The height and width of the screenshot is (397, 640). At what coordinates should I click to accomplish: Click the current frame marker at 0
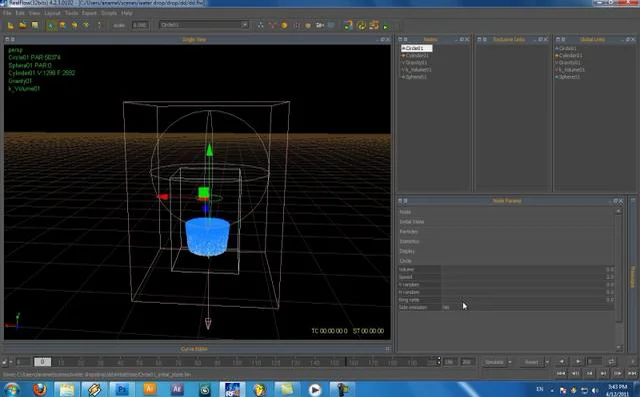[x=42, y=362]
